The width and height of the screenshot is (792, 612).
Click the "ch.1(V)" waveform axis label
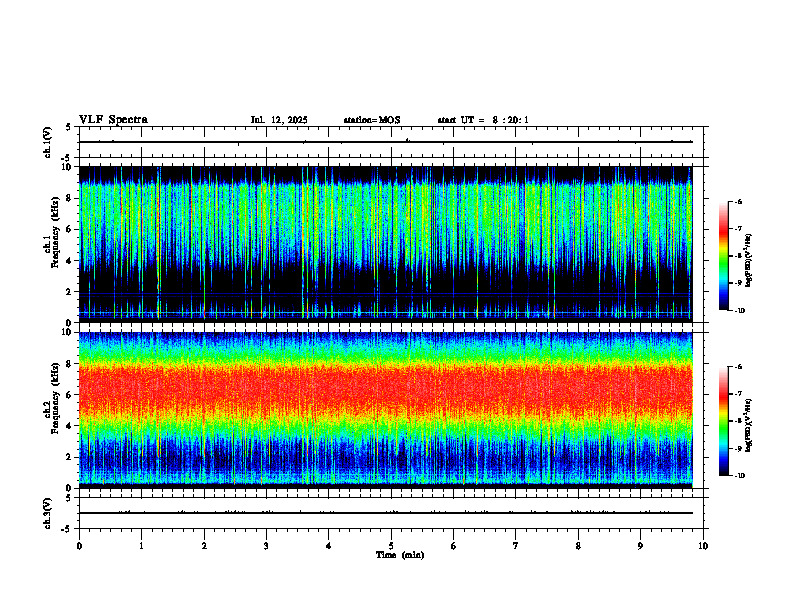(48, 142)
